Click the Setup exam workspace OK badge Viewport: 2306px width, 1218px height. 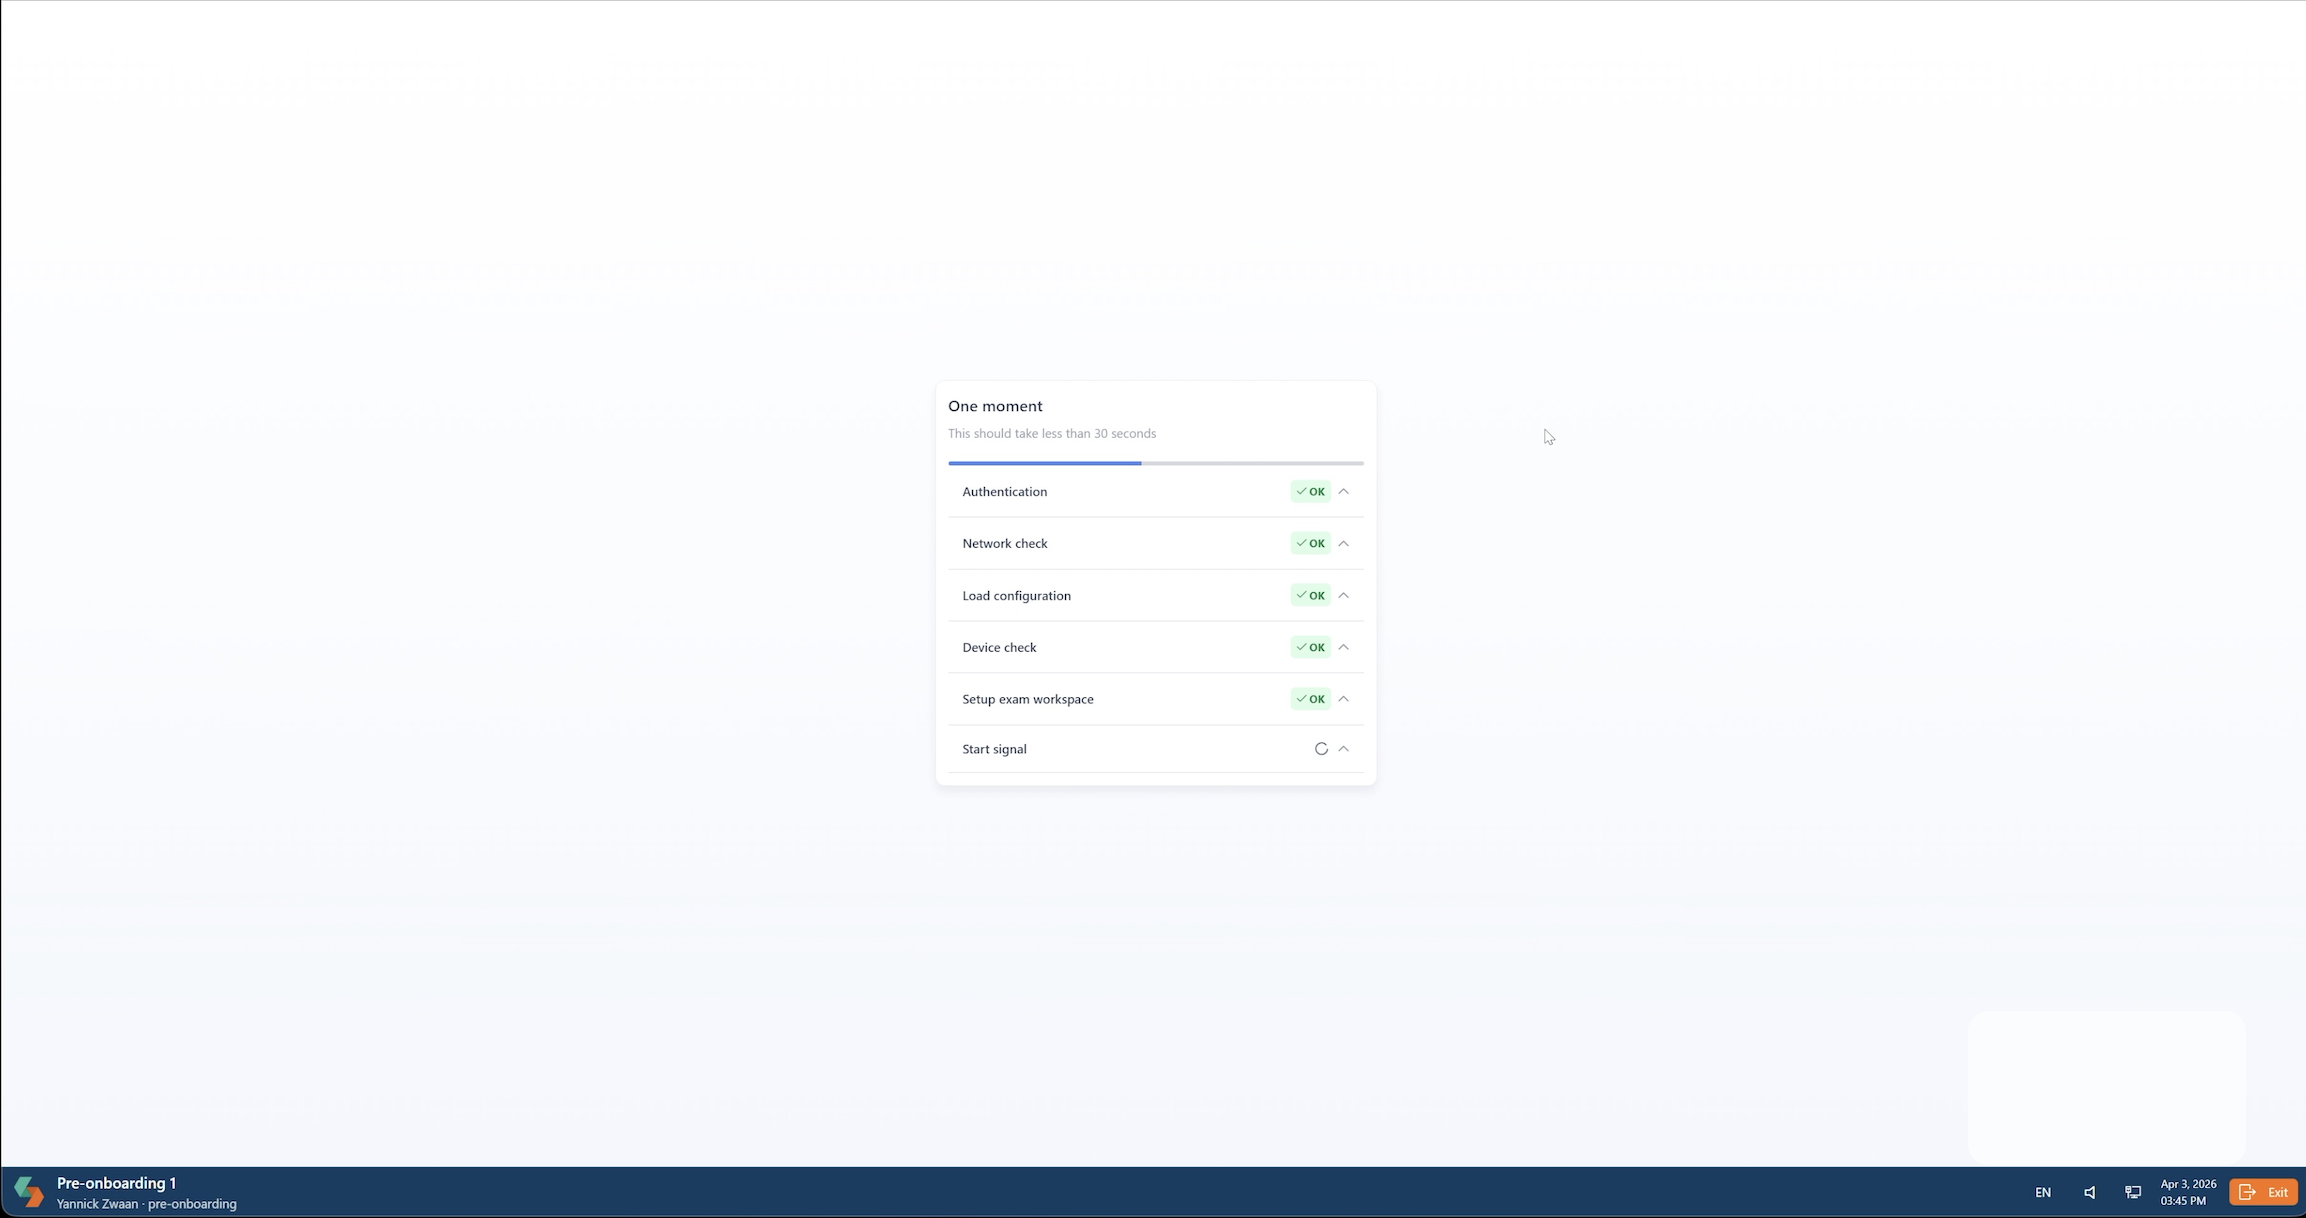[1310, 699]
